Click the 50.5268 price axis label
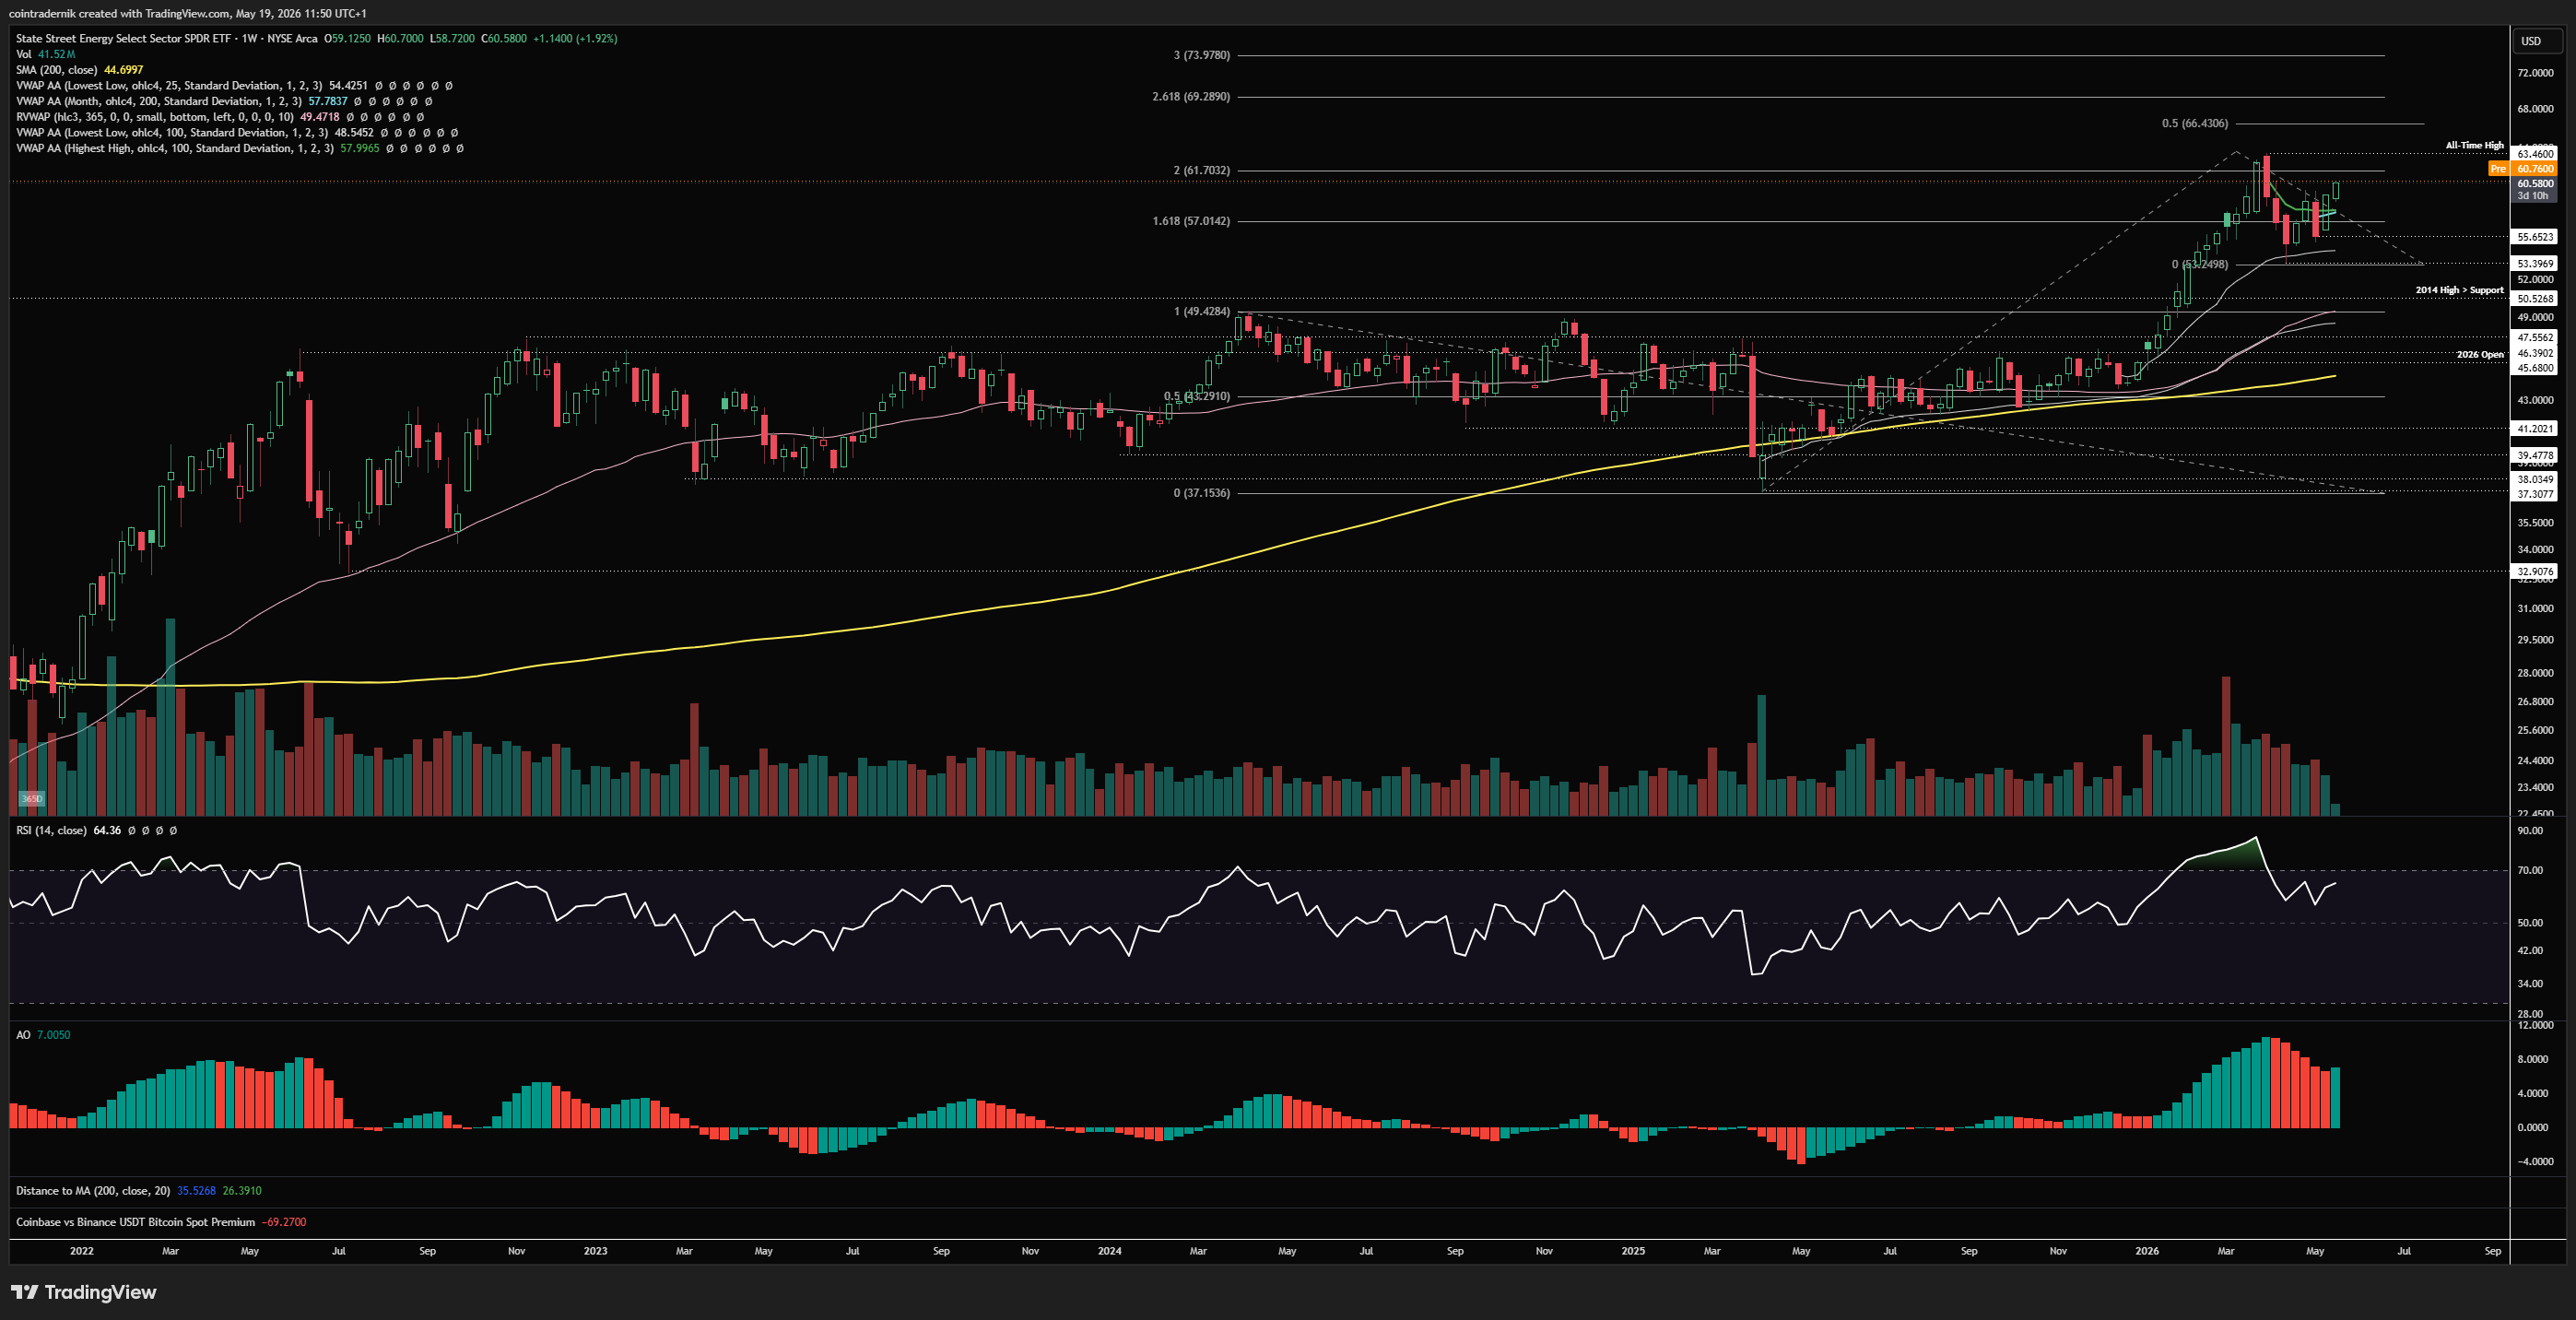Screen dimensions: 2576x1320 (x=2535, y=299)
